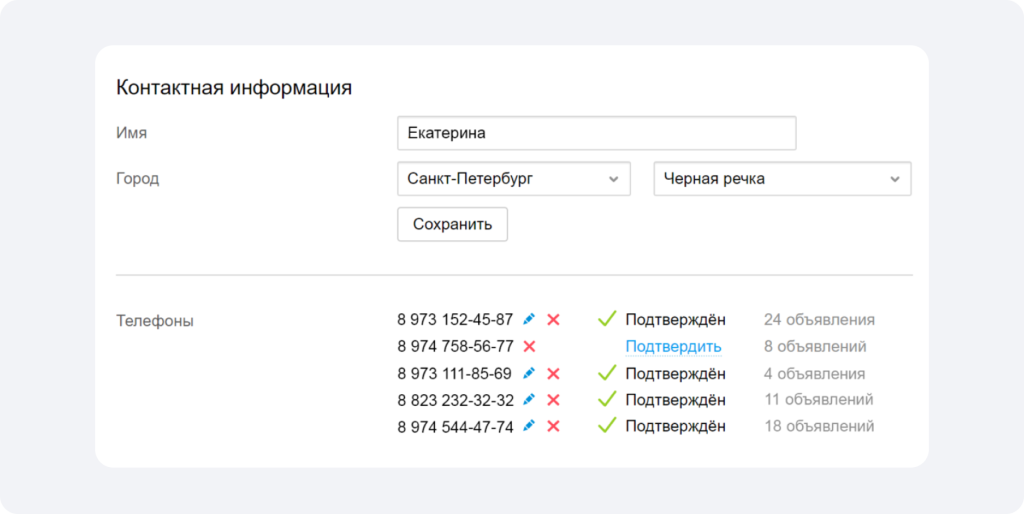Delete phone number 8 974 544-47-74
Screen dimensions: 1024x514
point(553,426)
